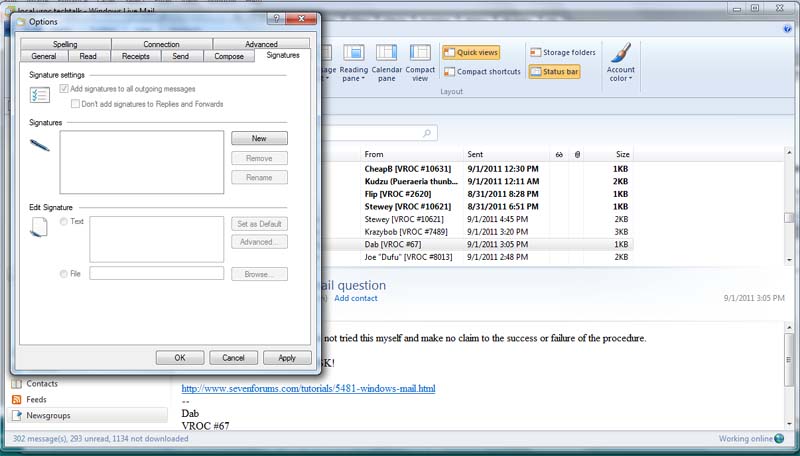Open the Spelling tab
Image resolution: width=800 pixels, height=456 pixels.
click(65, 44)
